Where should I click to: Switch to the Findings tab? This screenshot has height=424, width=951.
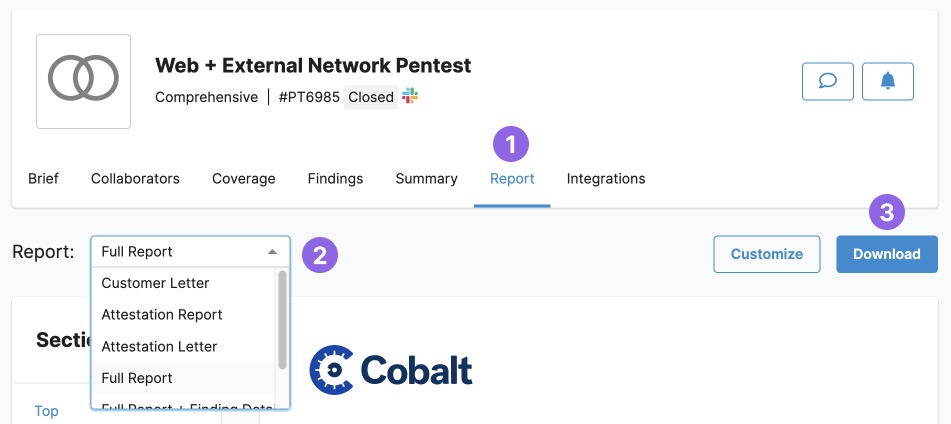click(335, 179)
